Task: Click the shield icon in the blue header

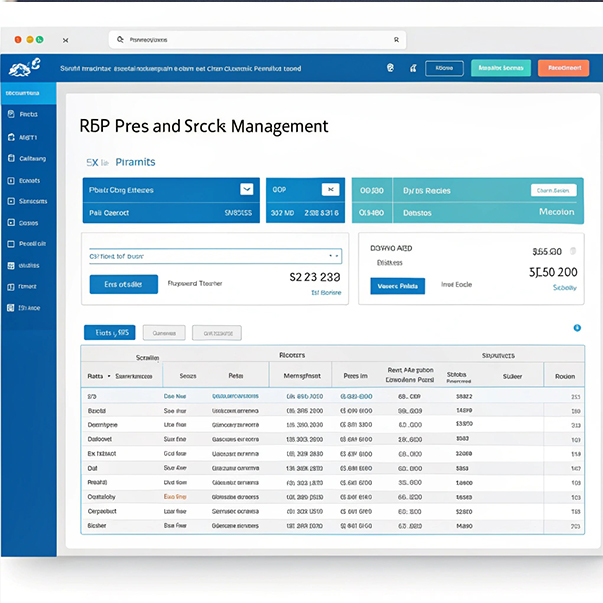Action: click(x=390, y=68)
